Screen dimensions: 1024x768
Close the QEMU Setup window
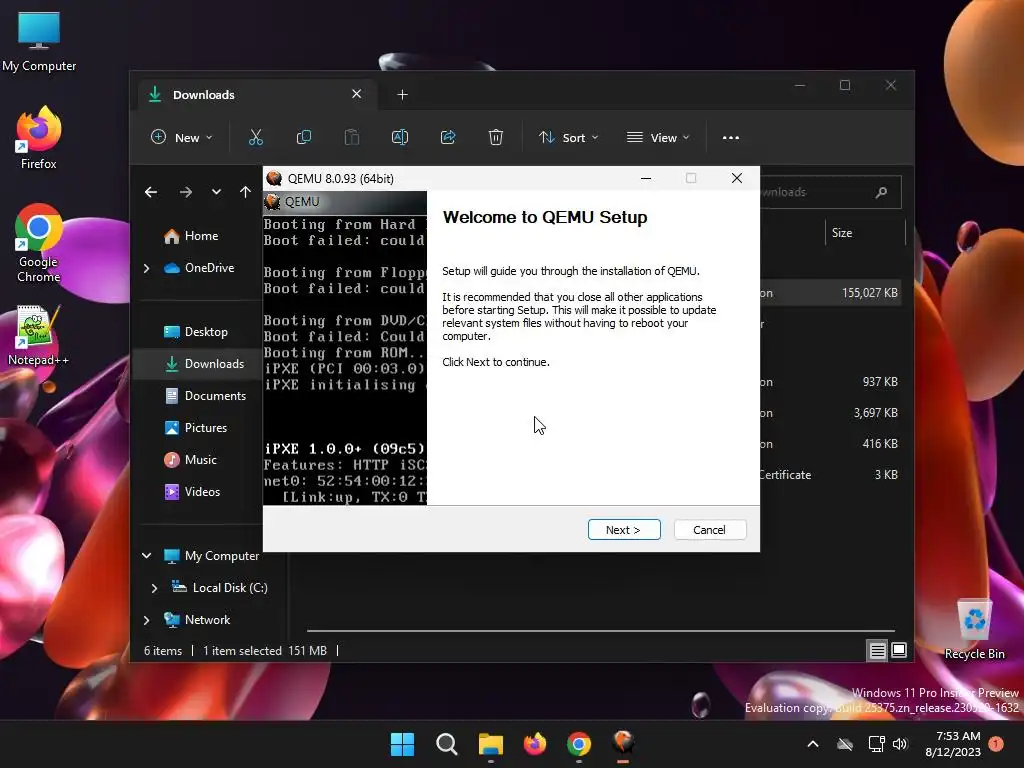coord(737,178)
